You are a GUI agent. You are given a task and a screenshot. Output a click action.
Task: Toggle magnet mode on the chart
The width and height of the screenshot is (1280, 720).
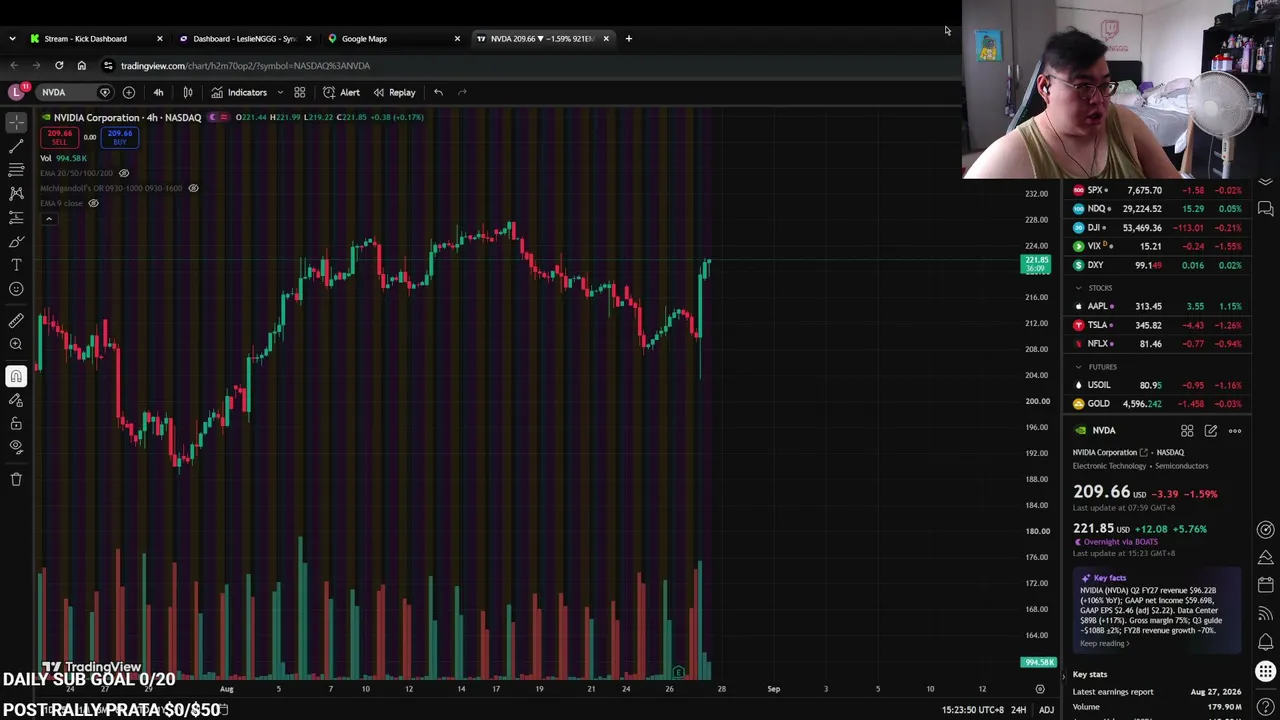pyautogui.click(x=16, y=376)
